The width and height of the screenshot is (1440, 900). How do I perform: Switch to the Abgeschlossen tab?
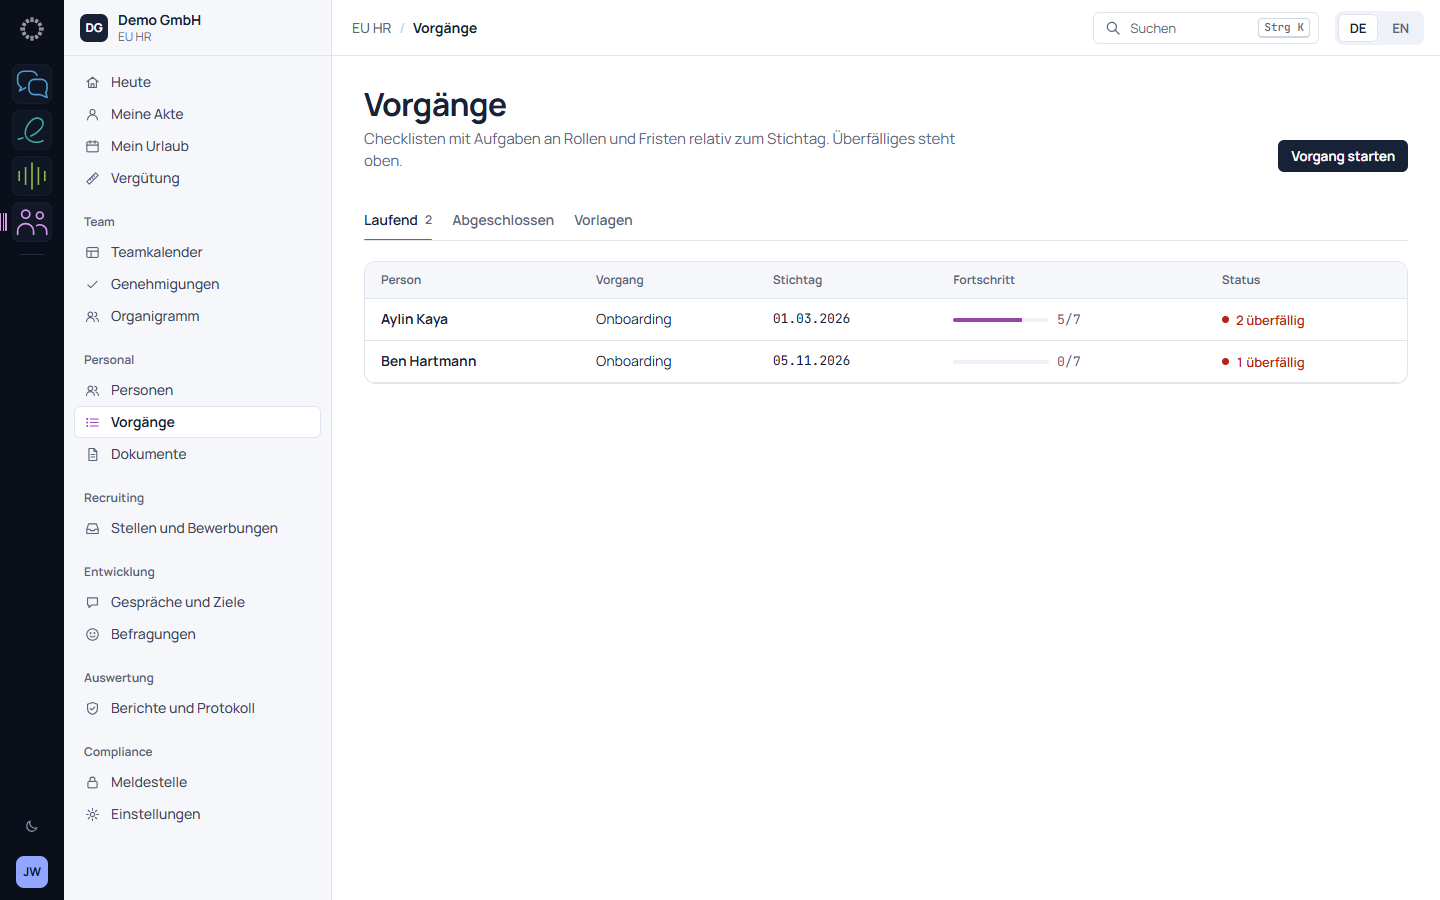503,220
